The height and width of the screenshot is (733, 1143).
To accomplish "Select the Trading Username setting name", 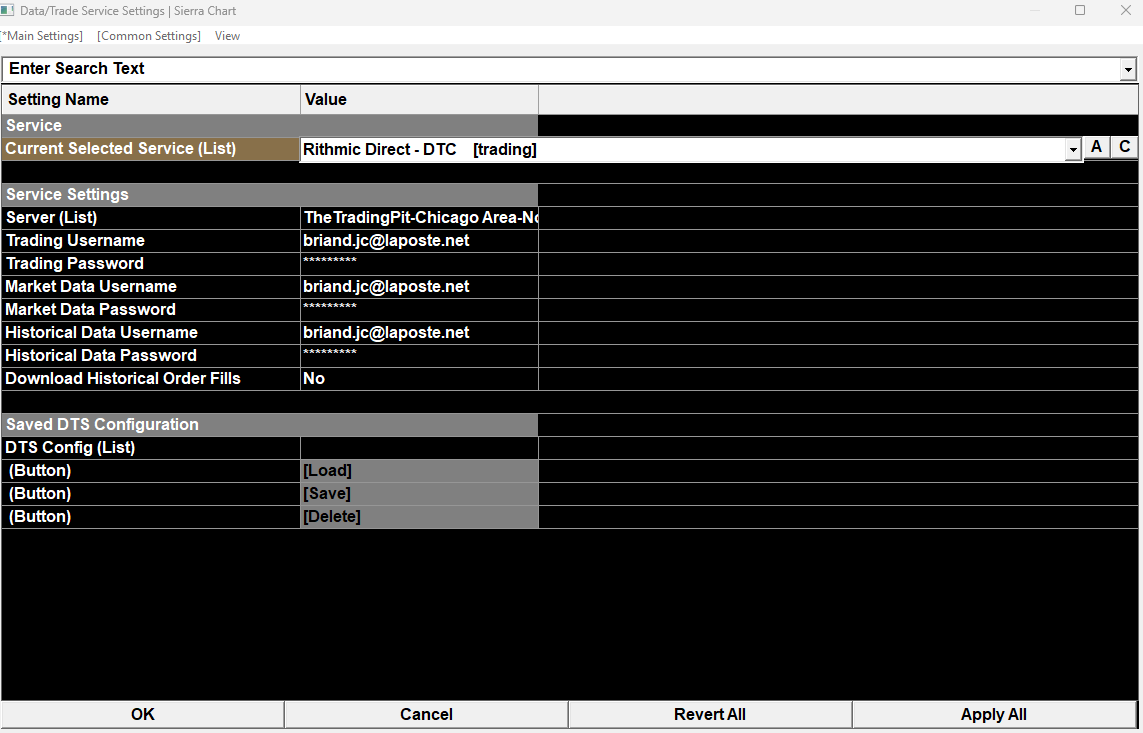I will click(x=151, y=240).
